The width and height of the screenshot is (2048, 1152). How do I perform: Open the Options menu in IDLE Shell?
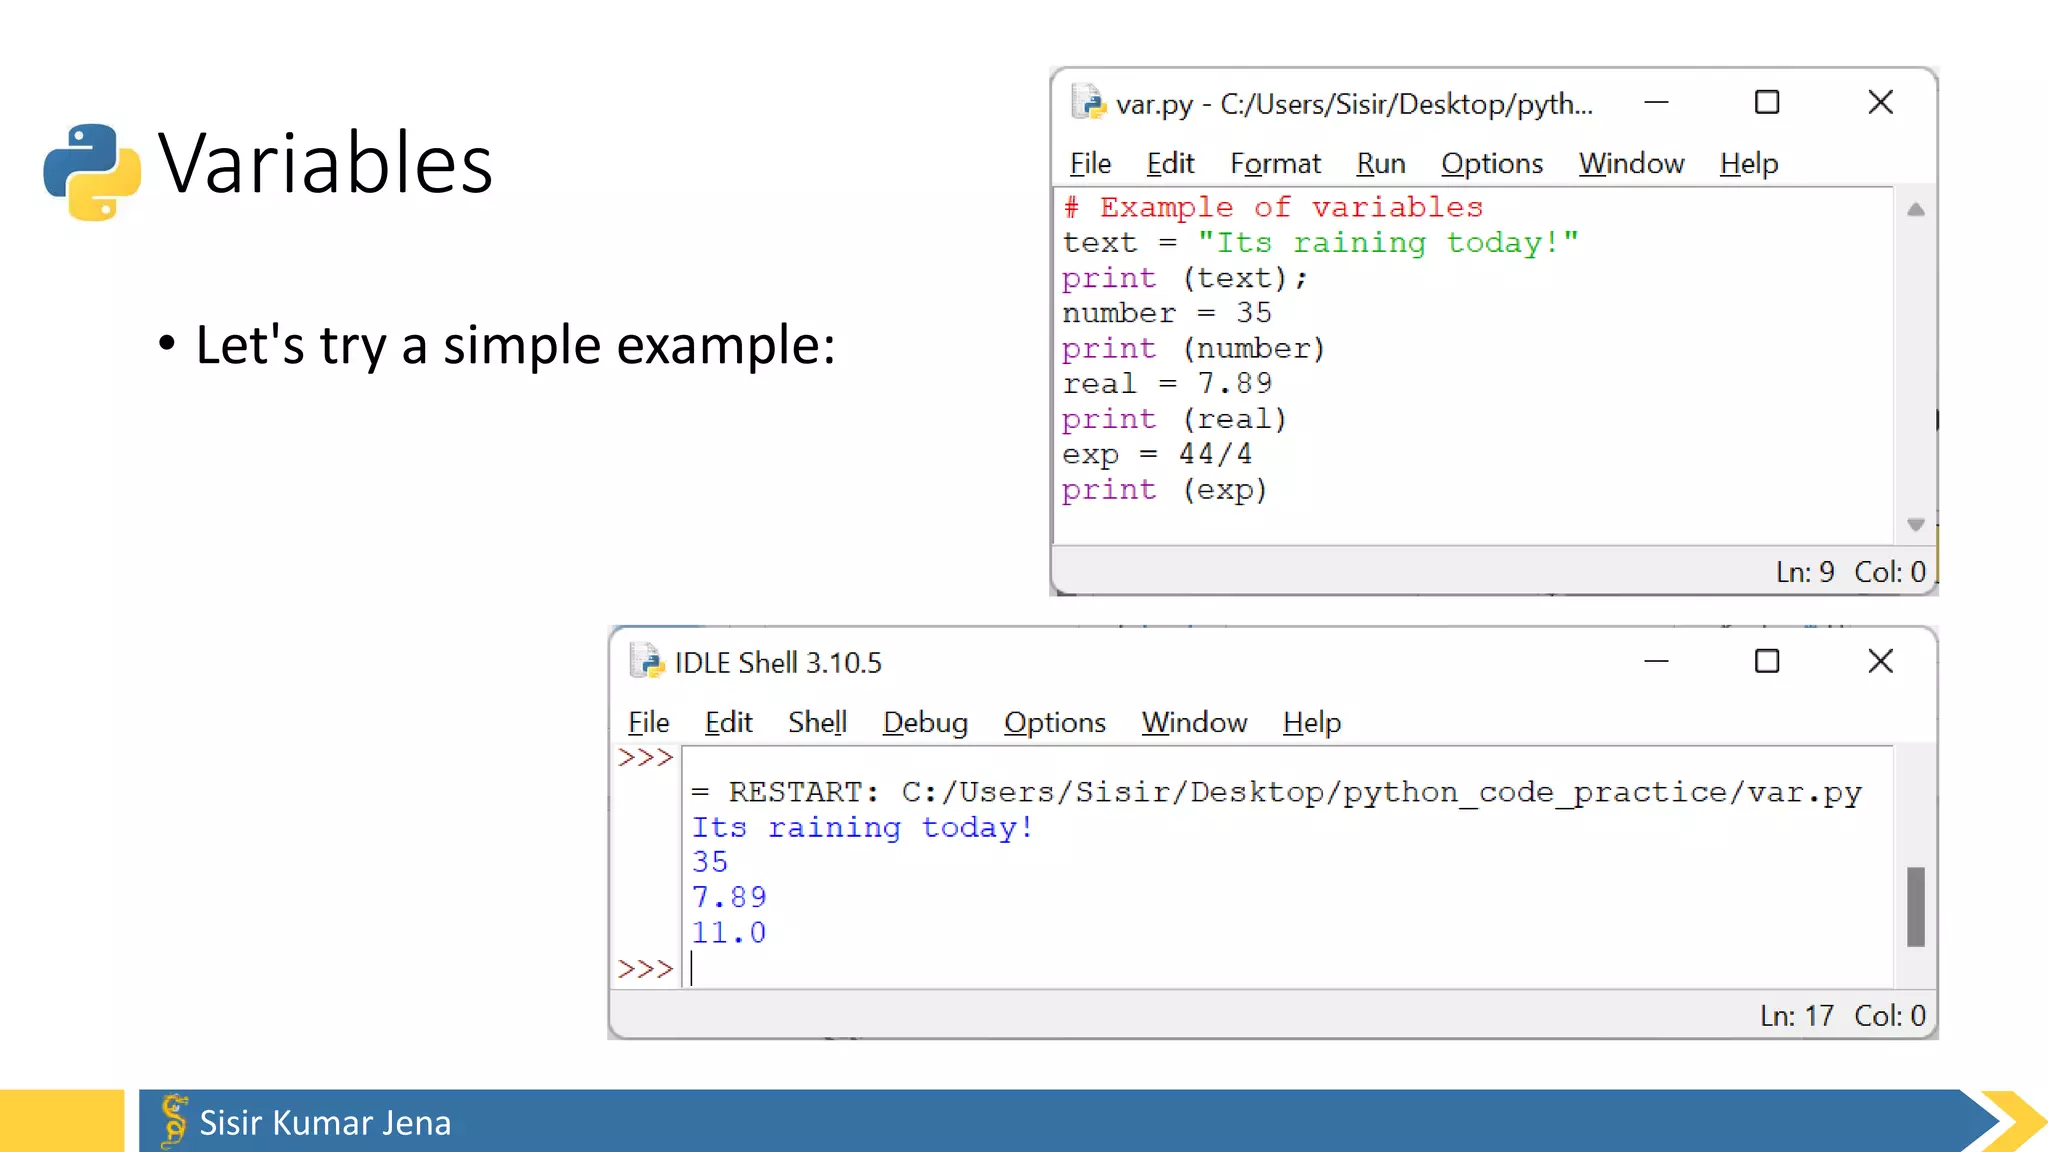coord(1054,723)
